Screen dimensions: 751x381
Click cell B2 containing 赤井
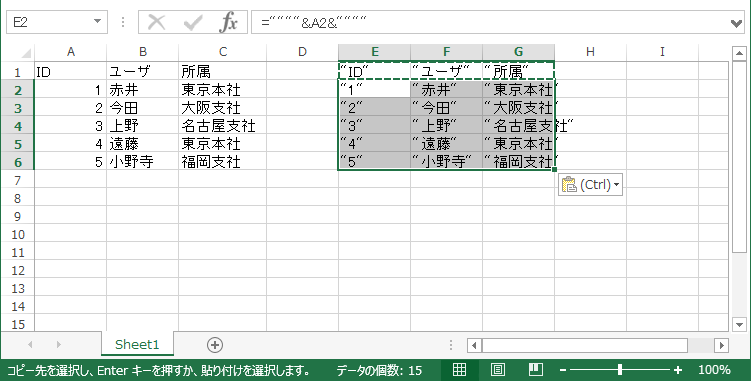point(142,90)
